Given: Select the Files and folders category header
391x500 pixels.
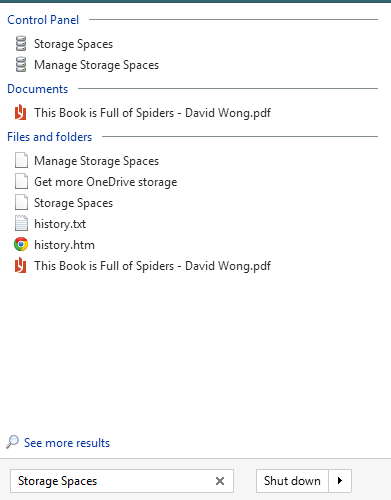Looking at the screenshot, I should click(49, 137).
